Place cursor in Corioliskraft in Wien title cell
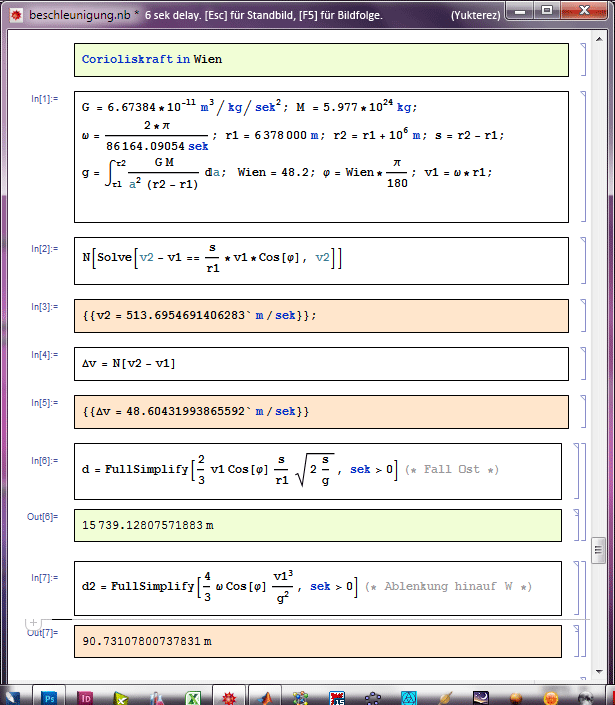This screenshot has width=615, height=705. tap(321, 59)
